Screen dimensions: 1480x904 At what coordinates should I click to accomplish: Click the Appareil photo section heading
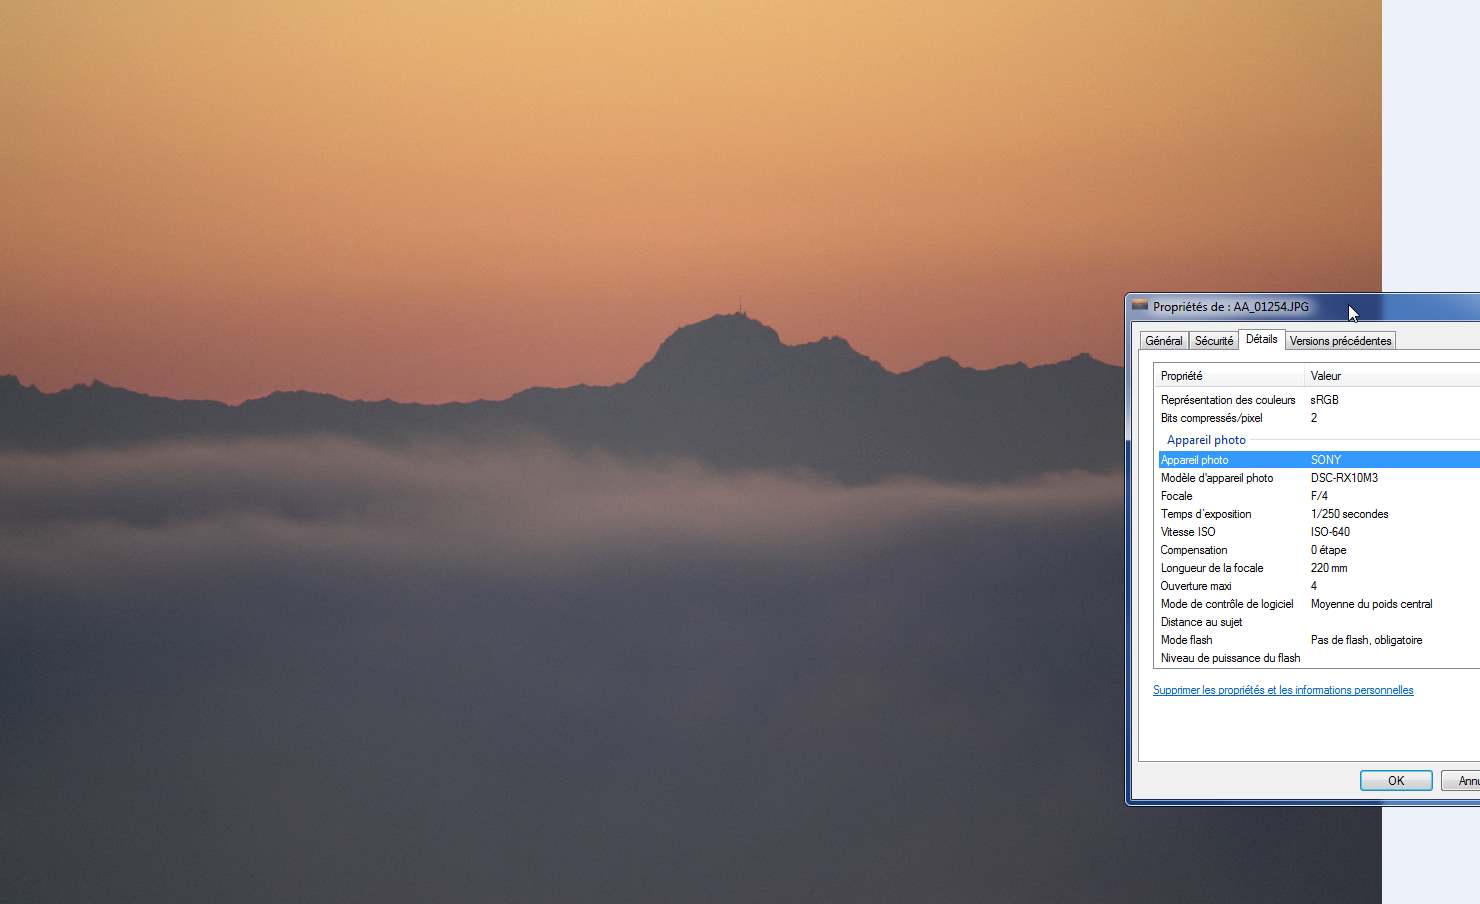coord(1206,440)
